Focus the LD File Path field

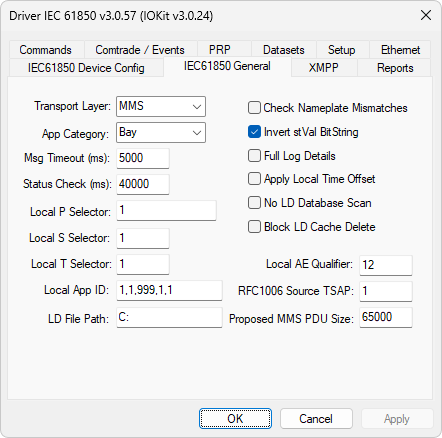coord(169,317)
